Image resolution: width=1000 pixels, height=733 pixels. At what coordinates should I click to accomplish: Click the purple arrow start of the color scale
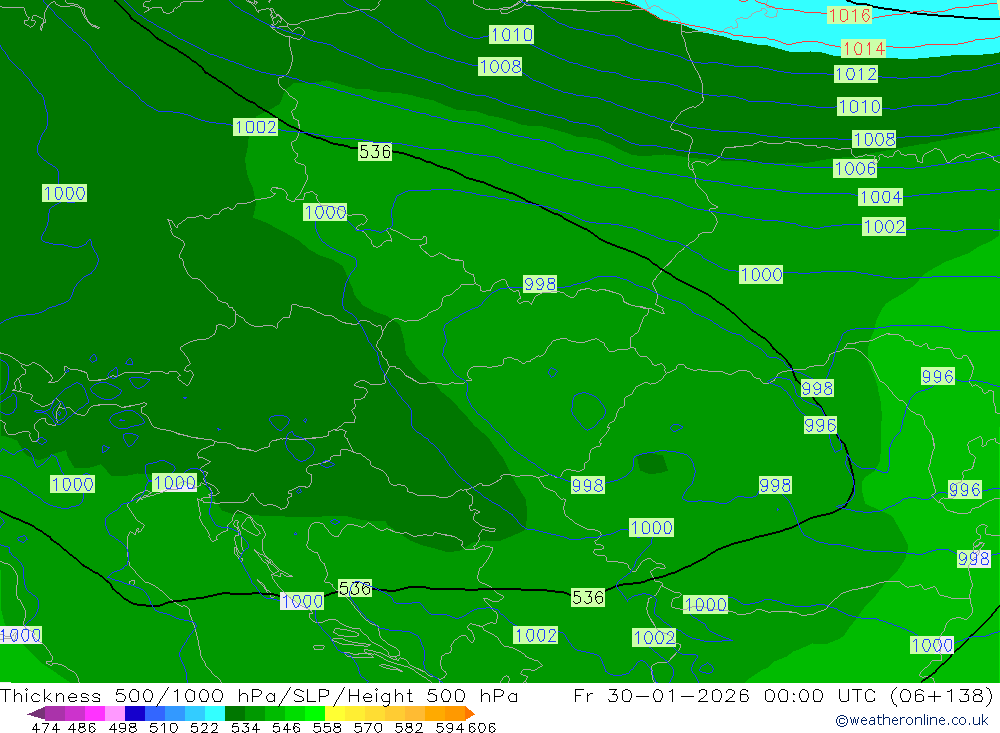pos(36,713)
